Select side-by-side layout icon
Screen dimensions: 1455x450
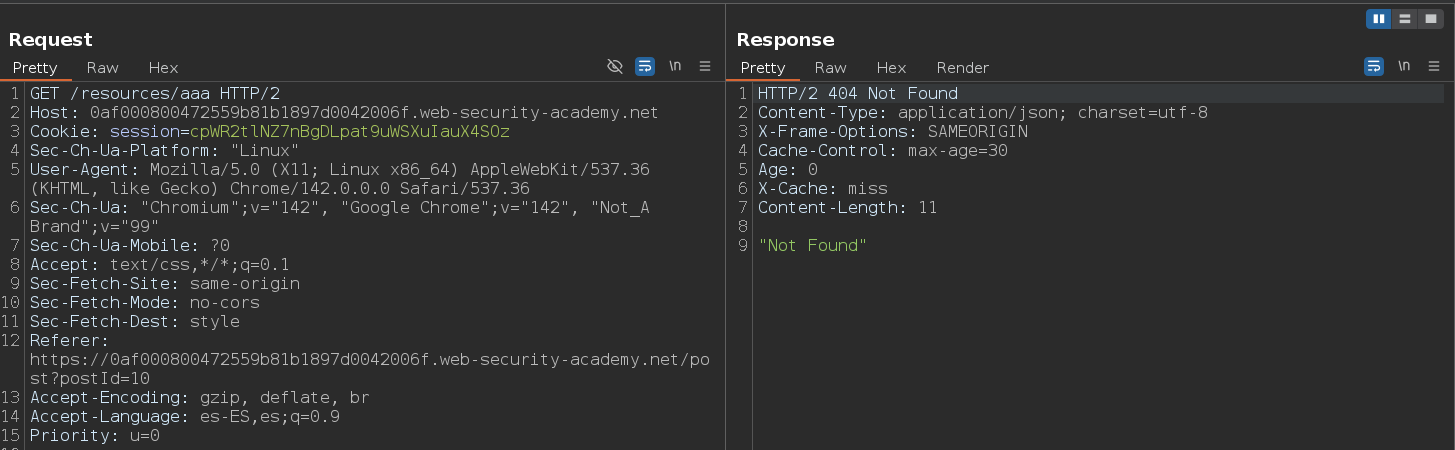click(1379, 19)
